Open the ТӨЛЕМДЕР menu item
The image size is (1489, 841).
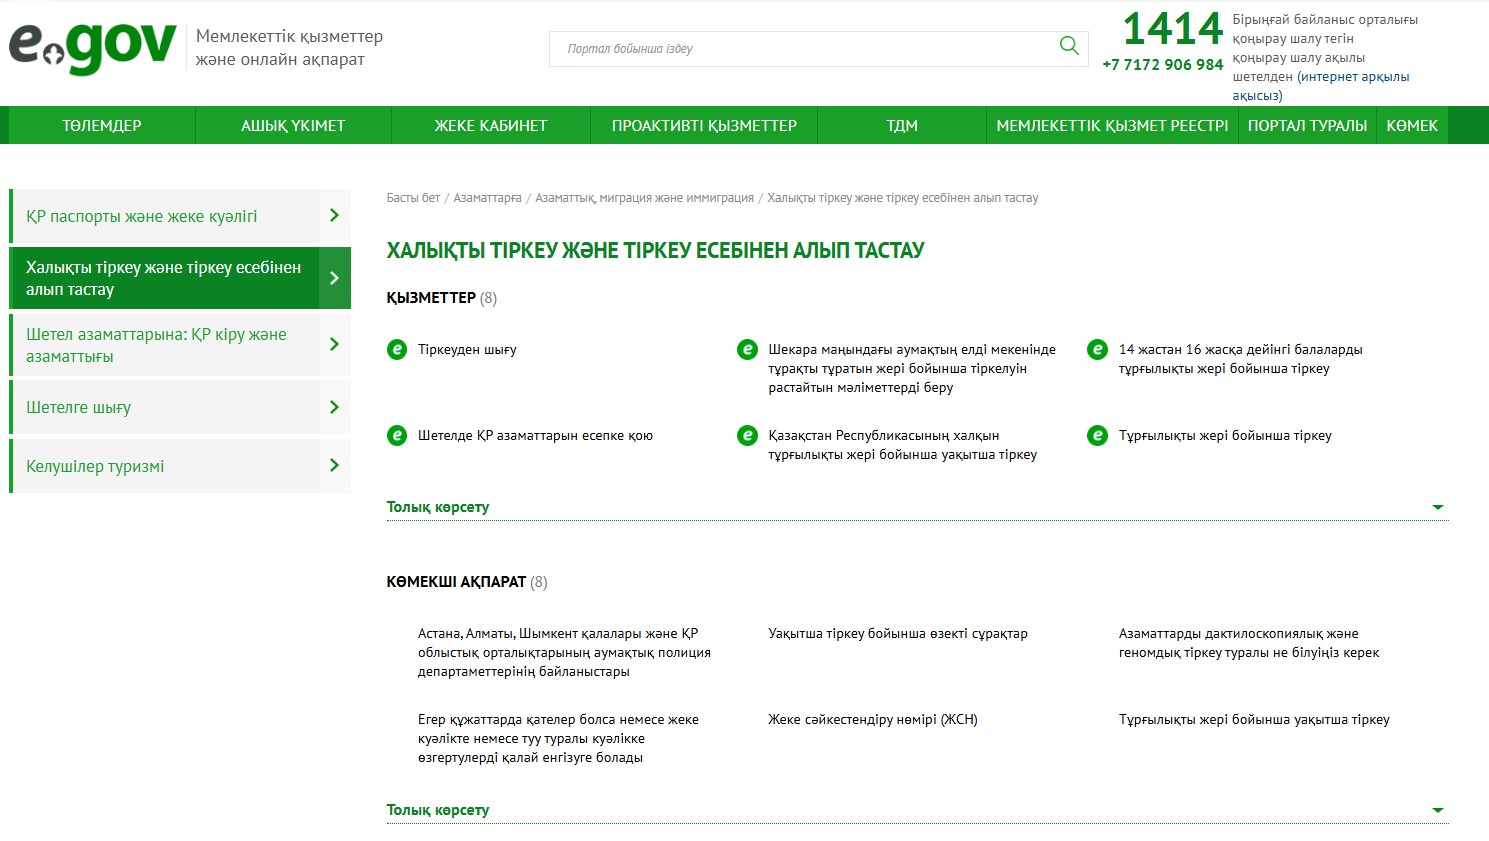pos(102,126)
